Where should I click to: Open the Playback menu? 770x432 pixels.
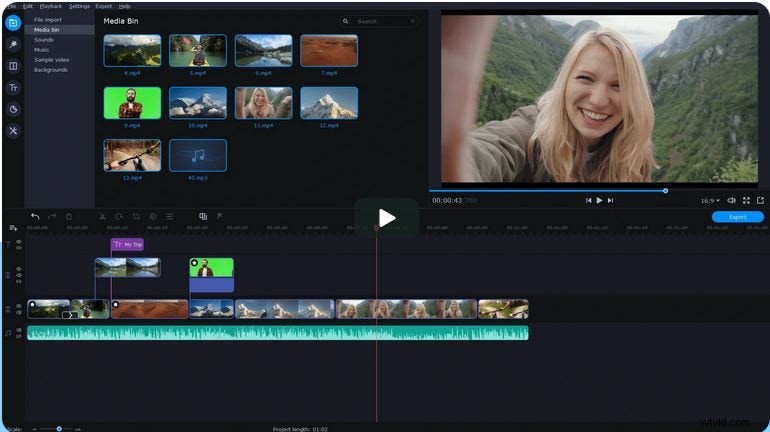pos(50,6)
